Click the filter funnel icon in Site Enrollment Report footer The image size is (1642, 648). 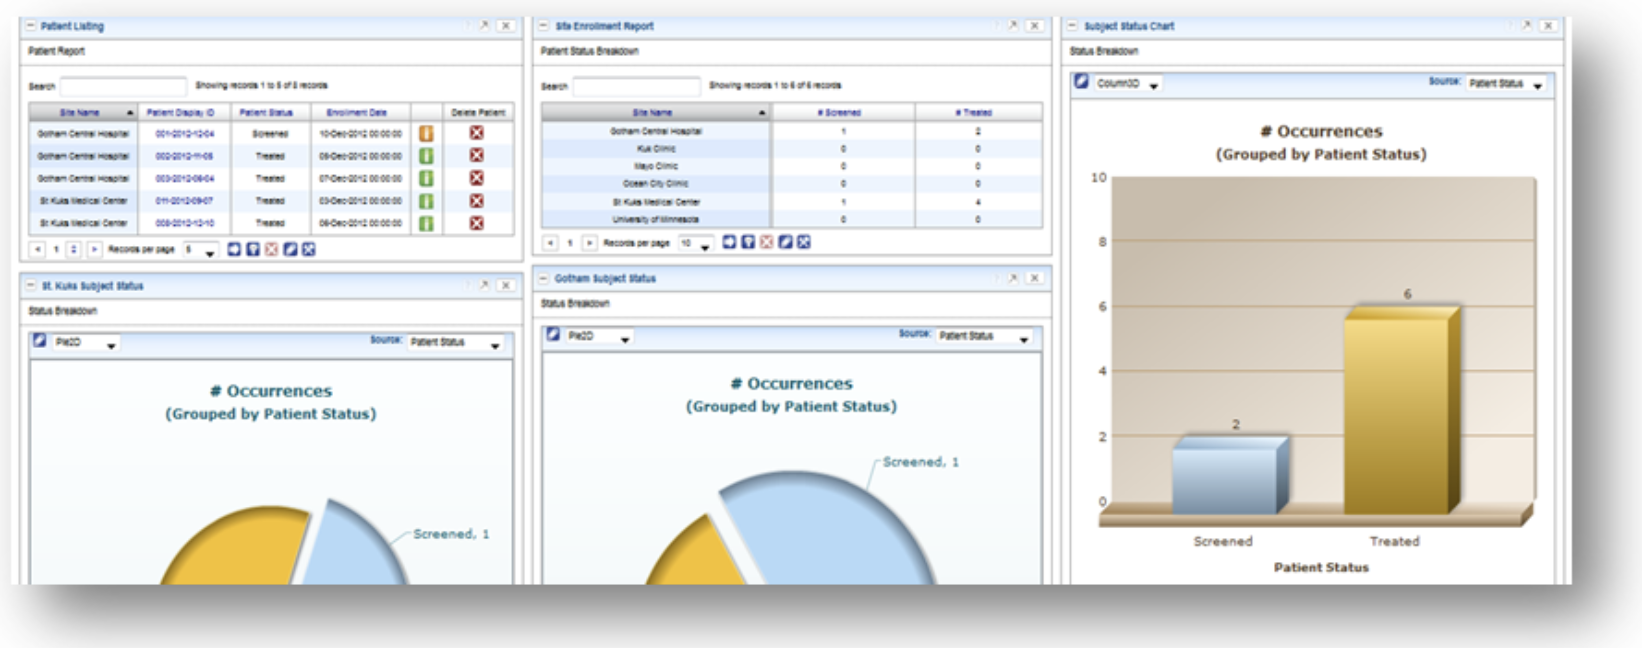[x=748, y=242]
